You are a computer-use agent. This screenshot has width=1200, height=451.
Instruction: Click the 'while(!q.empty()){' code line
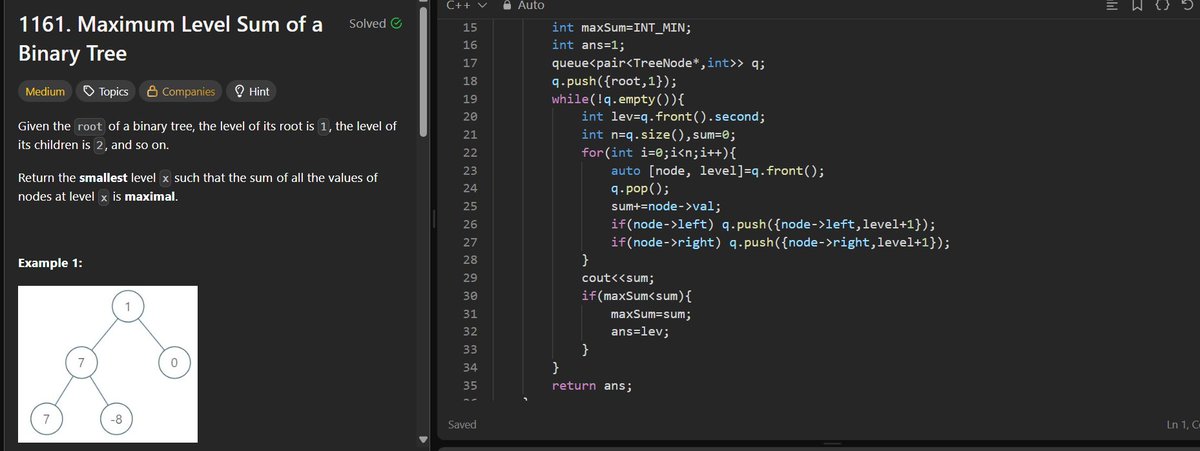[x=618, y=99]
